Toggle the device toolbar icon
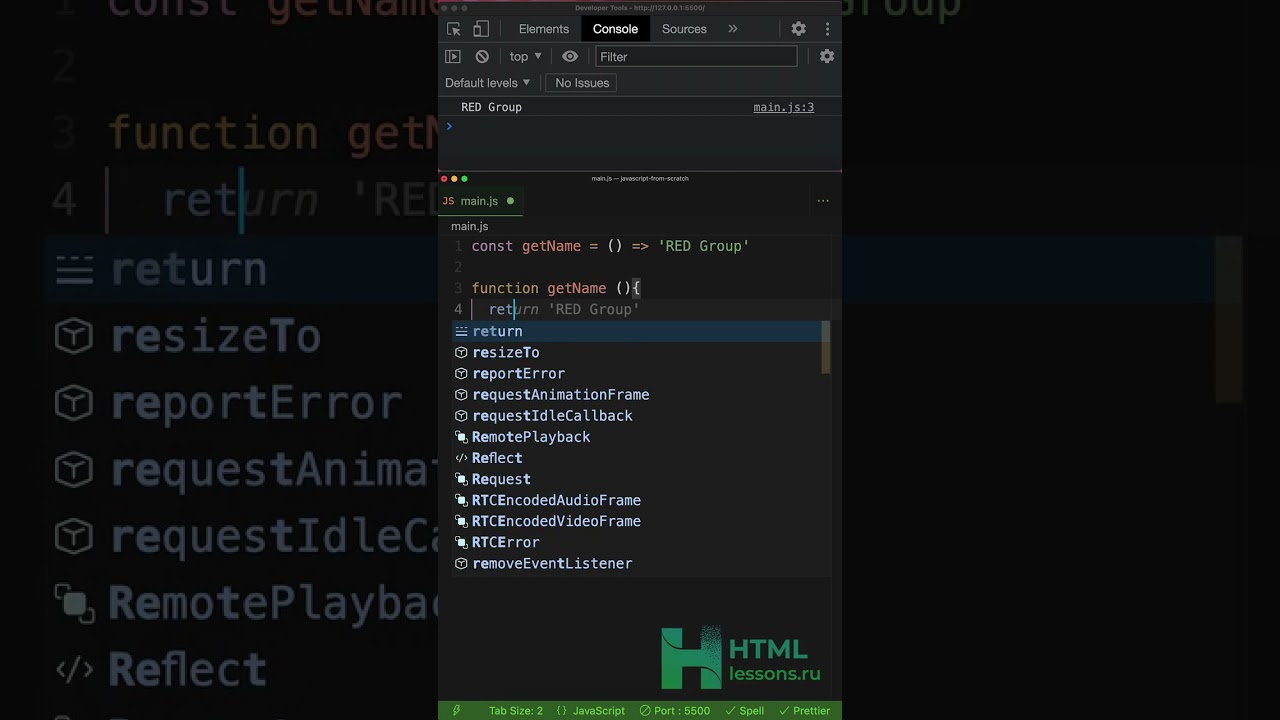Viewport: 1280px width, 720px height. point(481,29)
